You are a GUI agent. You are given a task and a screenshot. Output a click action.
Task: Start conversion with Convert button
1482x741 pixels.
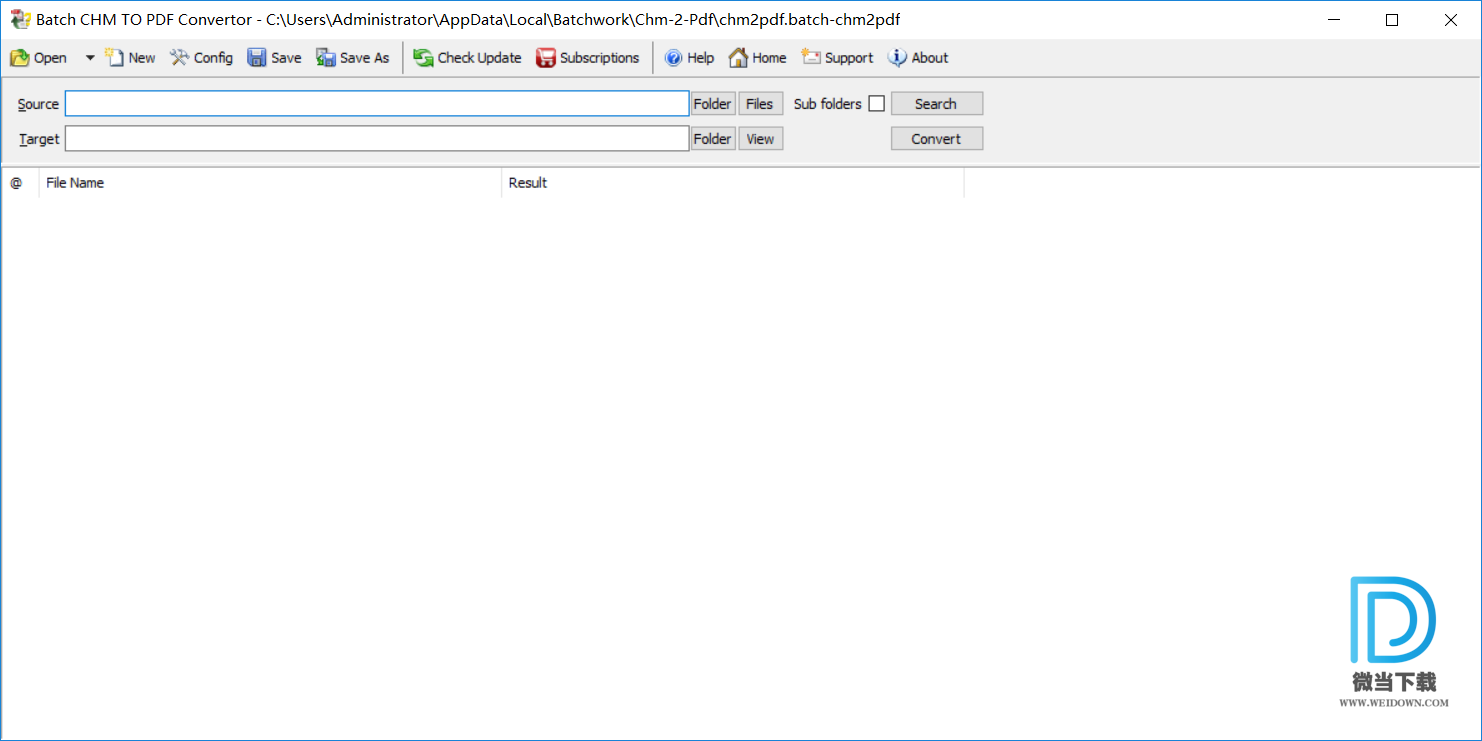[936, 139]
